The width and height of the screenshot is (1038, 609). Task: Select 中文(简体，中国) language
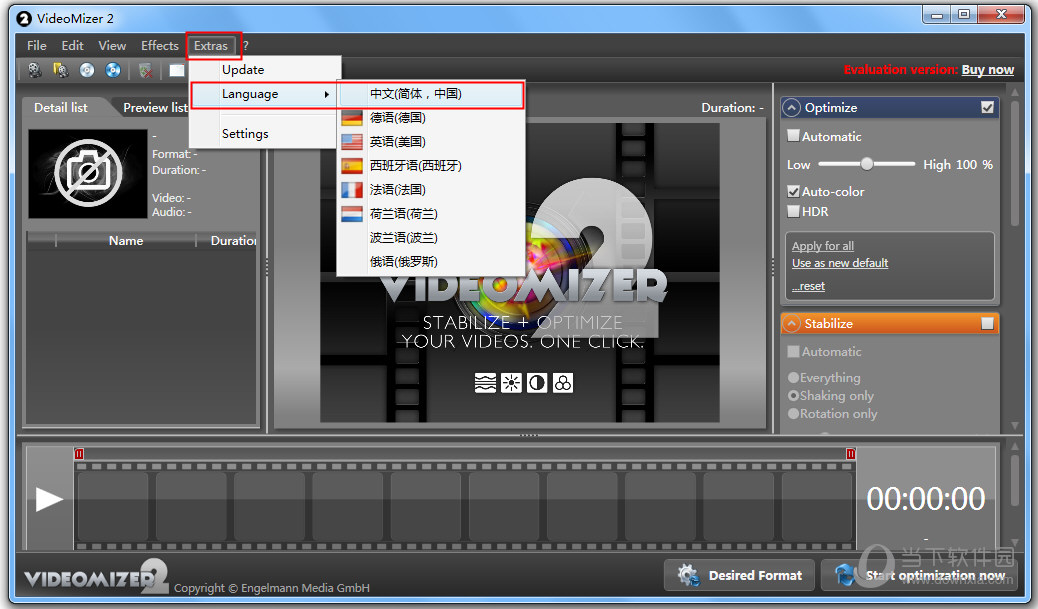click(431, 94)
